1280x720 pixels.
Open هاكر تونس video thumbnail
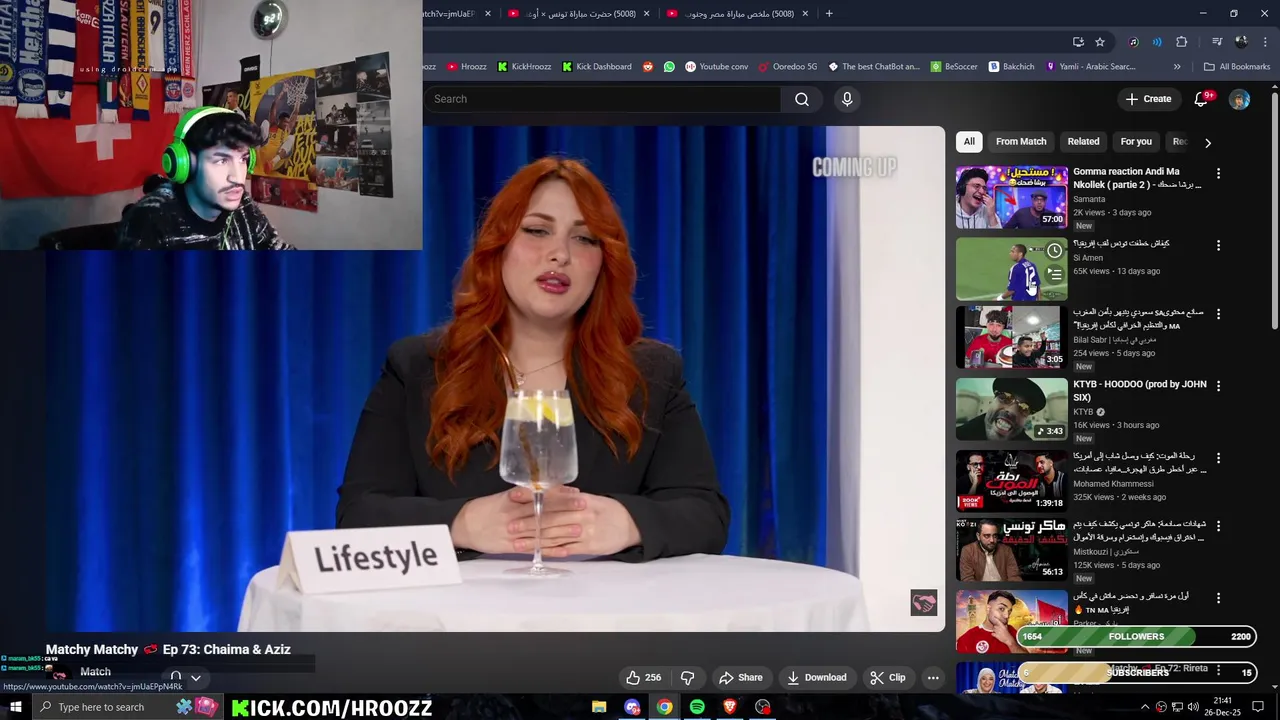(x=1011, y=549)
